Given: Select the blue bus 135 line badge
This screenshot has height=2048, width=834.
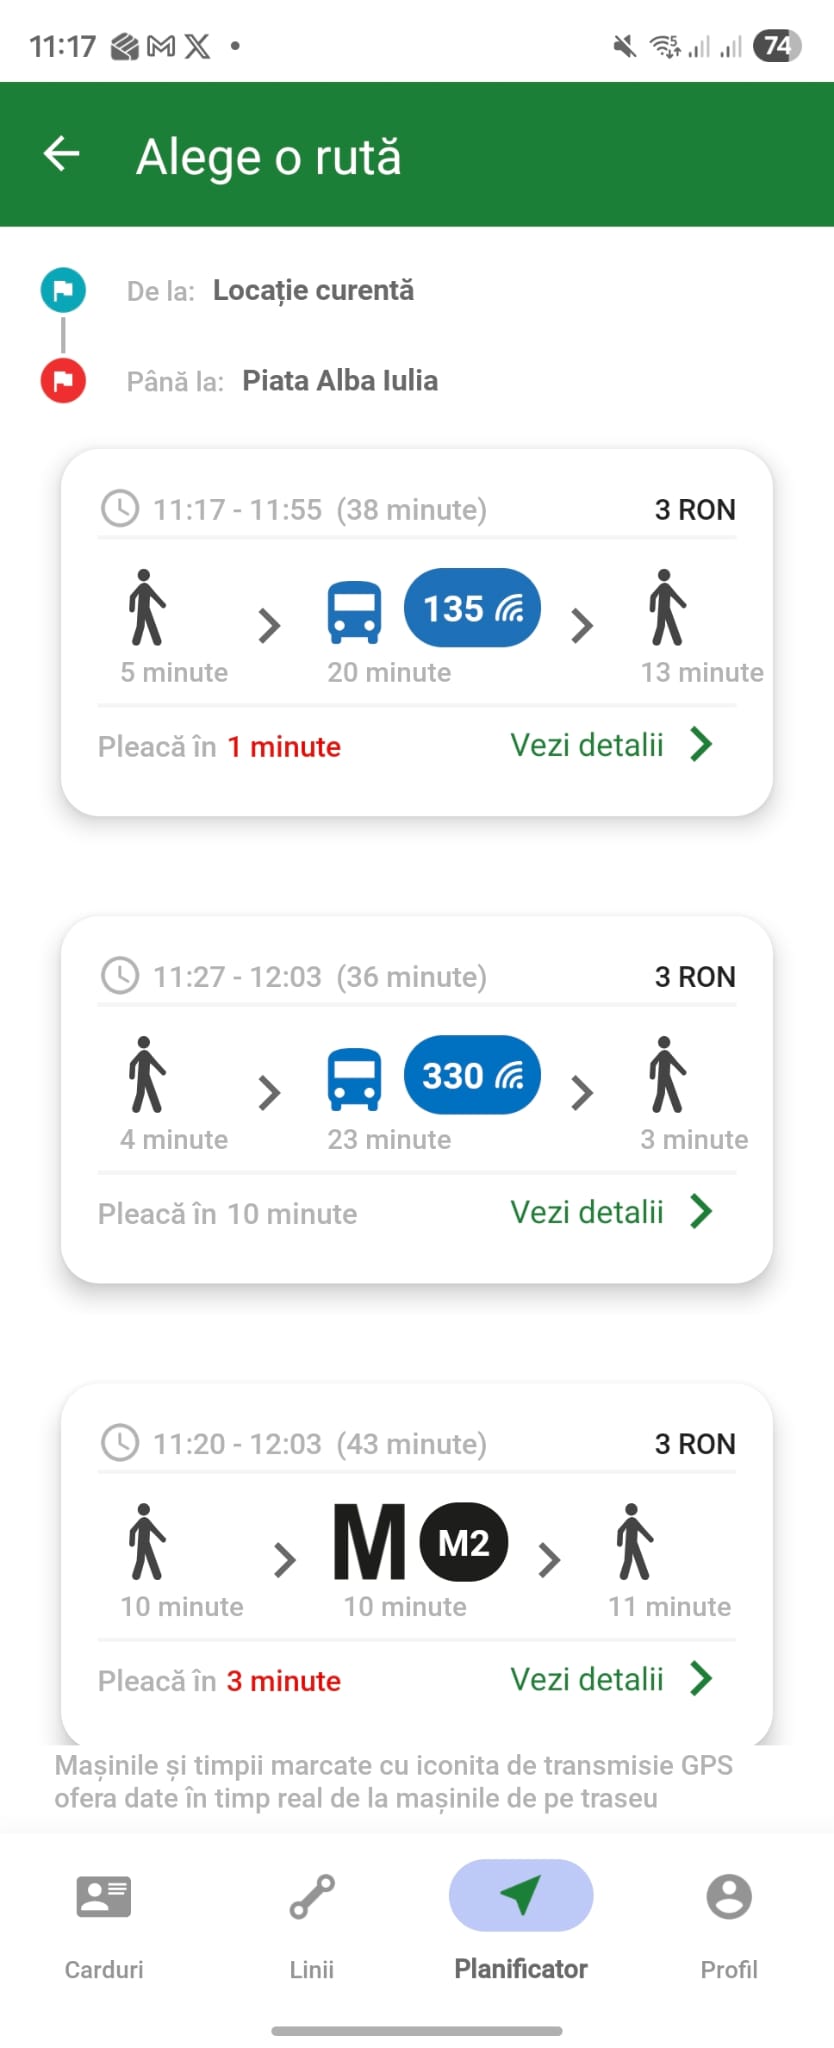Looking at the screenshot, I should click(472, 608).
